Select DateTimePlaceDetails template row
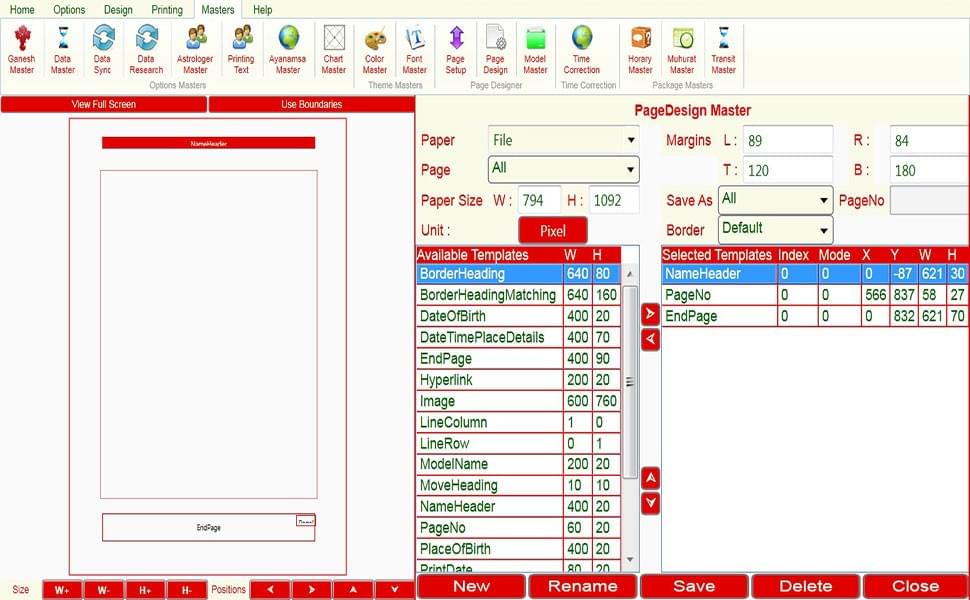Image resolution: width=970 pixels, height=600 pixels. pyautogui.click(x=518, y=337)
